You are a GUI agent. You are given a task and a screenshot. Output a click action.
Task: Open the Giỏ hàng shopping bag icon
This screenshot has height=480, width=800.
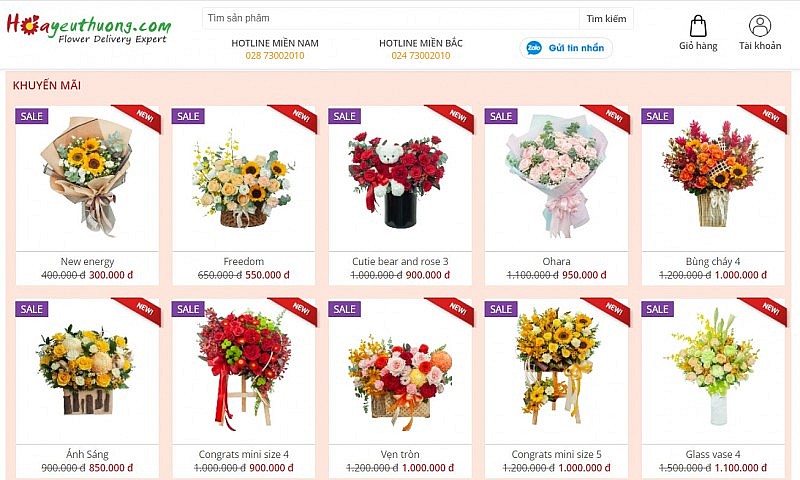point(698,26)
